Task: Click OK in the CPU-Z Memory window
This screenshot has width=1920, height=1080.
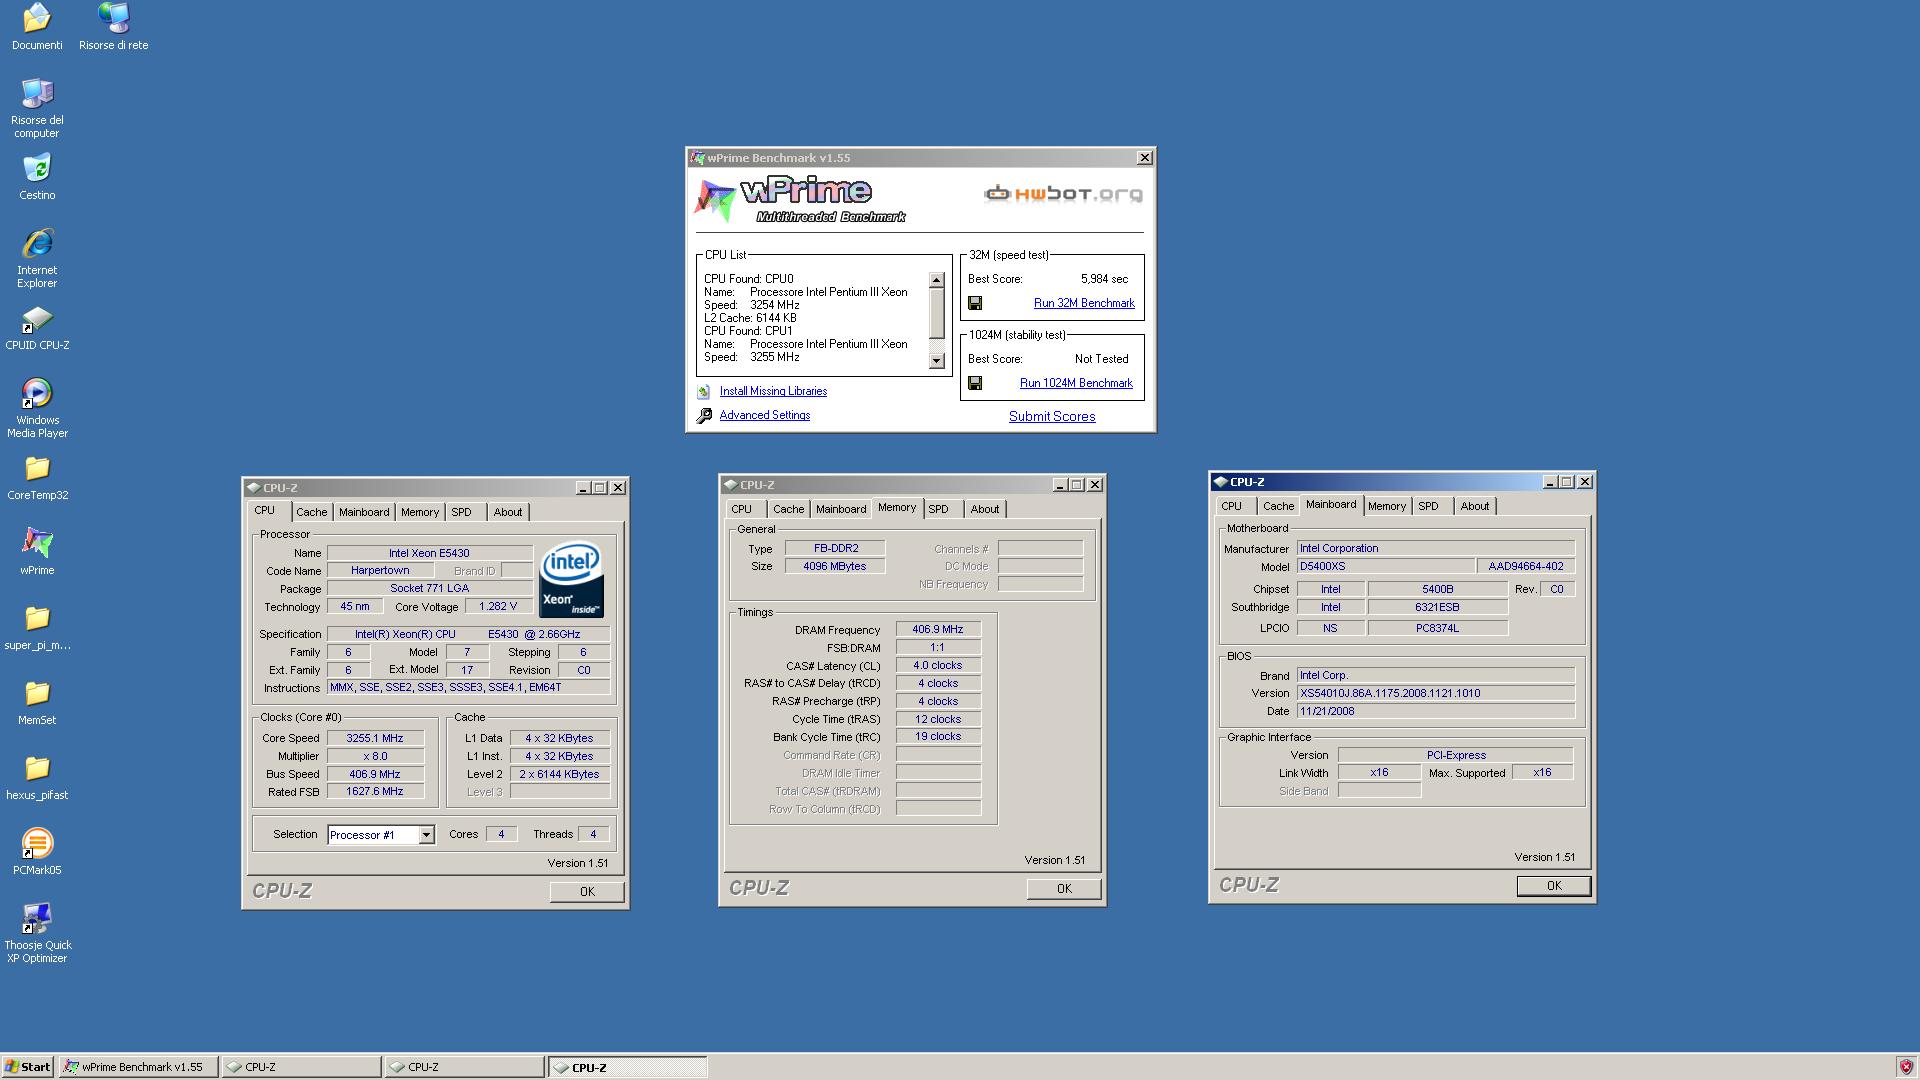Action: 1064,889
